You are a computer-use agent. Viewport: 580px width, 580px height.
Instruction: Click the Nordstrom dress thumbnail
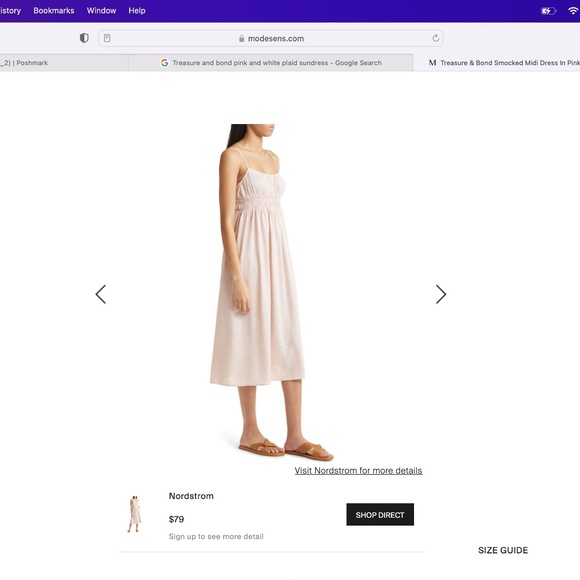pyautogui.click(x=135, y=514)
